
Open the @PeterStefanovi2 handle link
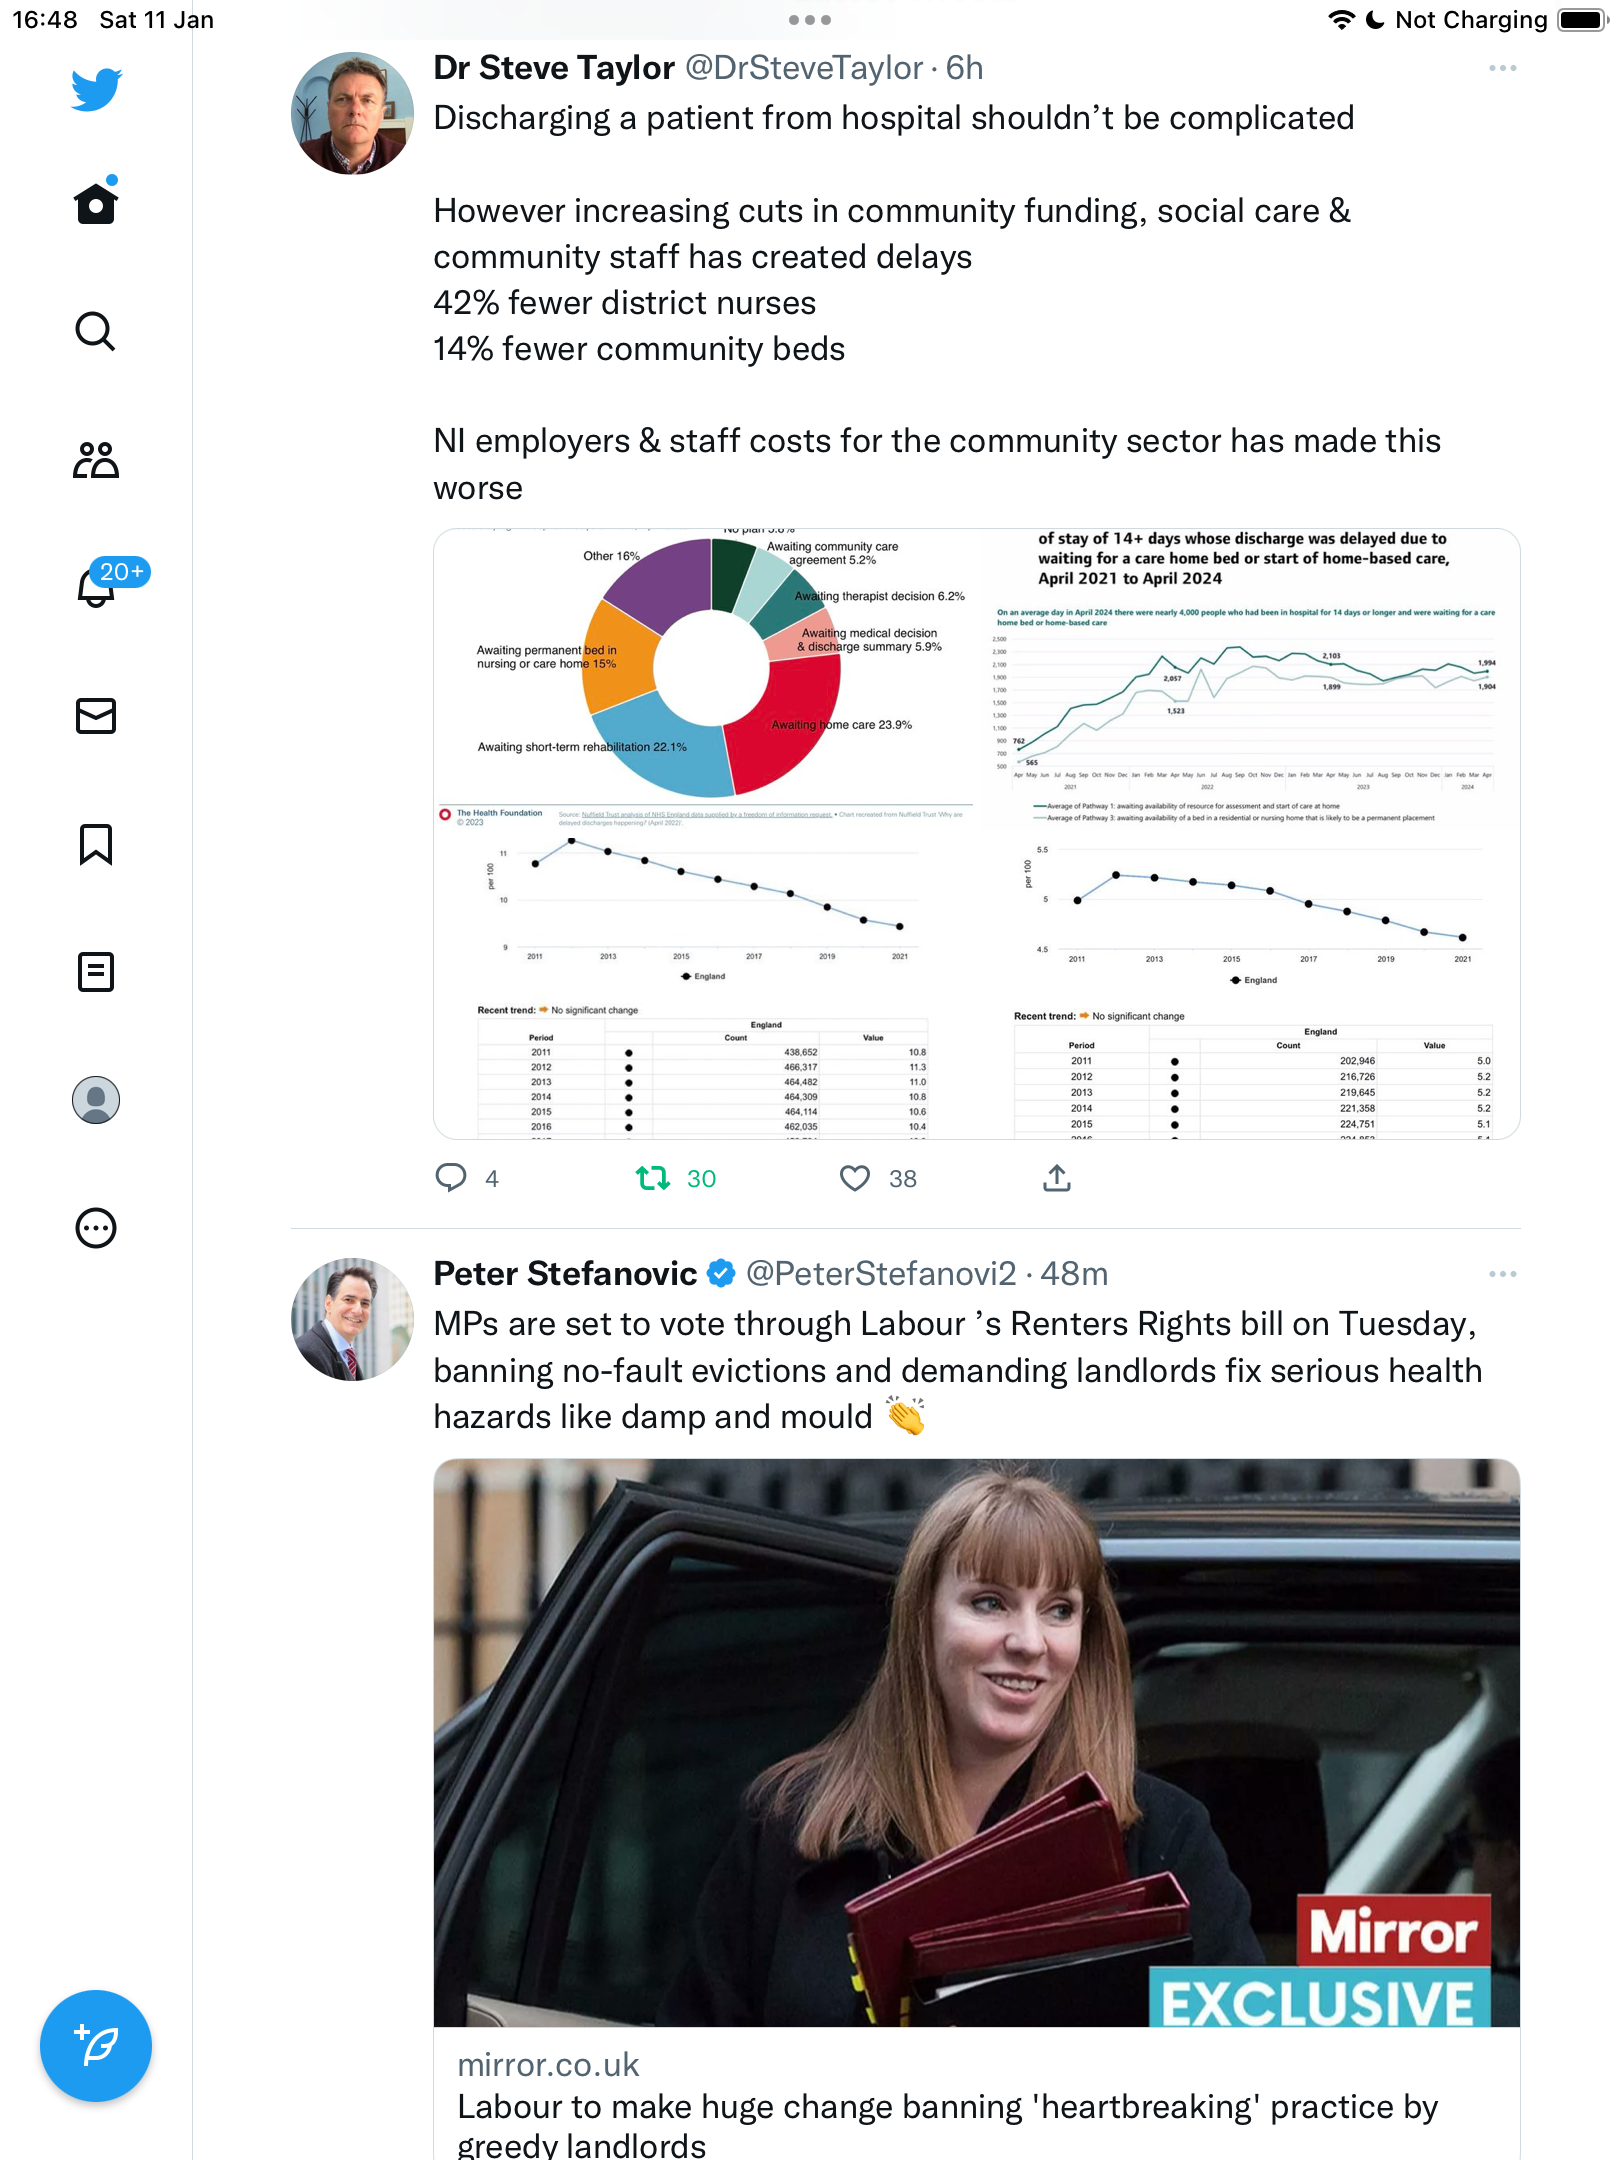pyautogui.click(x=881, y=1273)
